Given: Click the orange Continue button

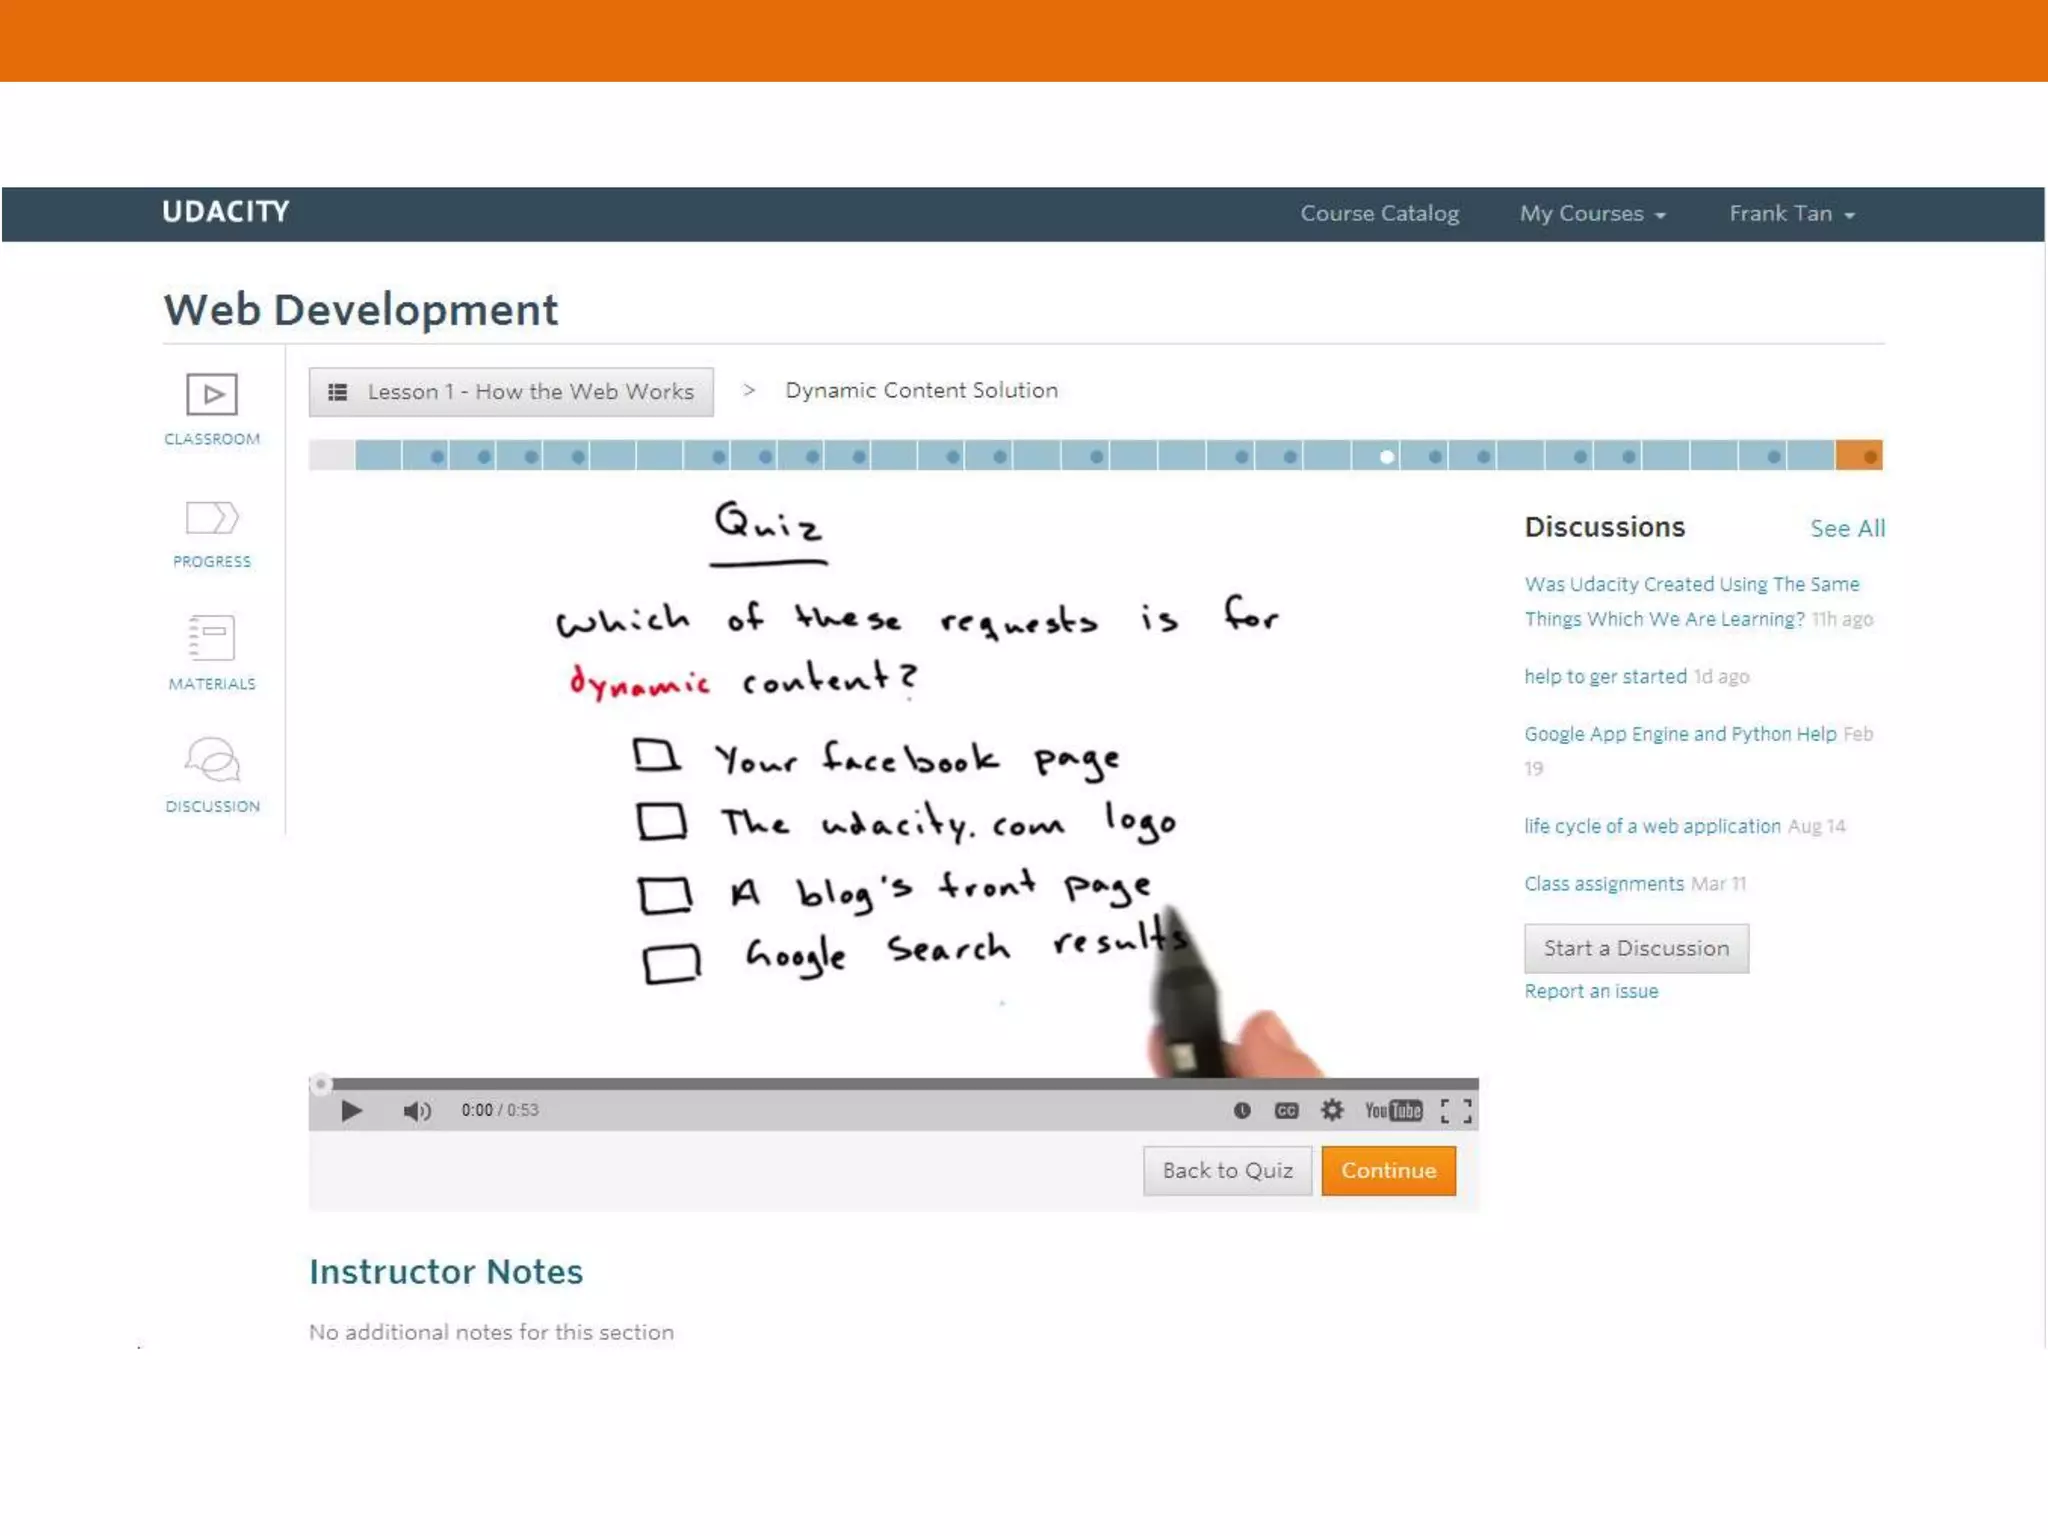Looking at the screenshot, I should [1388, 1170].
